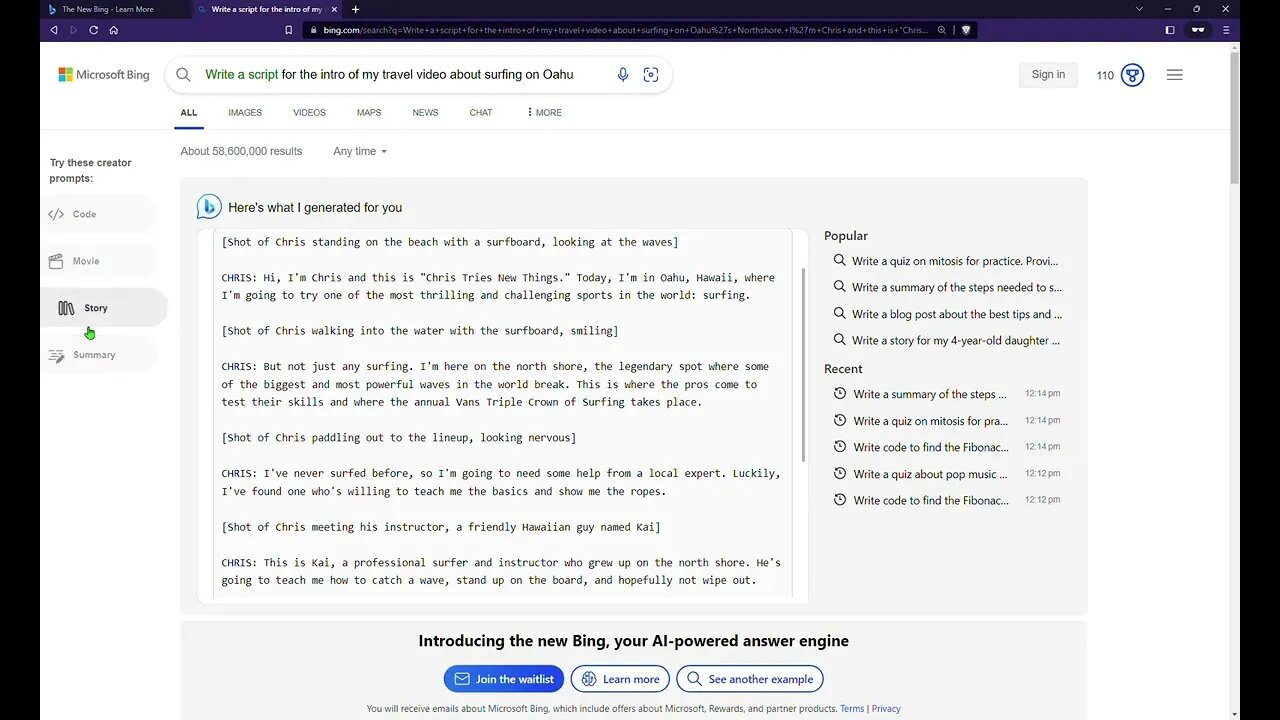
Task: Click the 110 rewards points counter
Action: [1105, 75]
